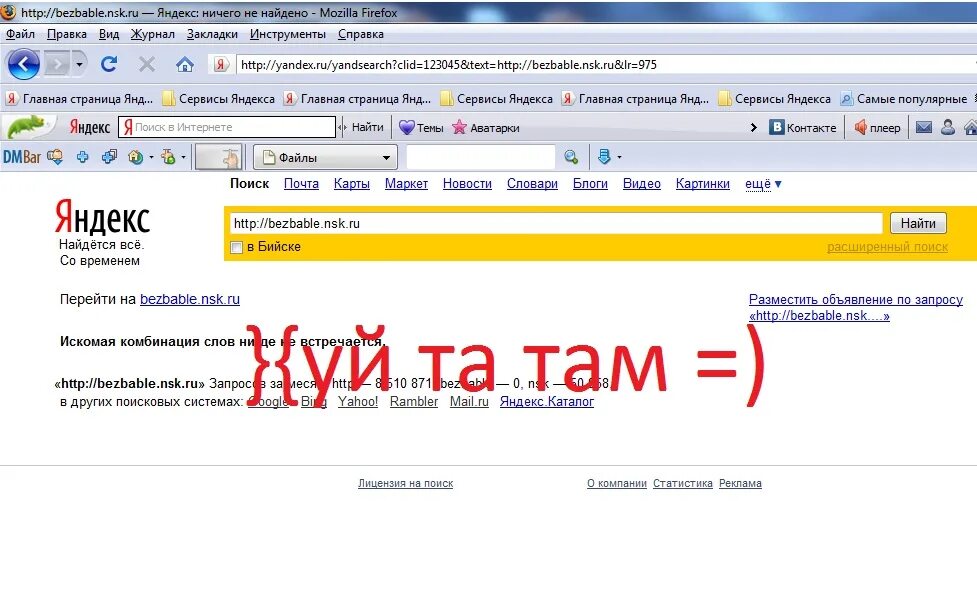Open dropdown next to the DMBar tools icon

183,158
